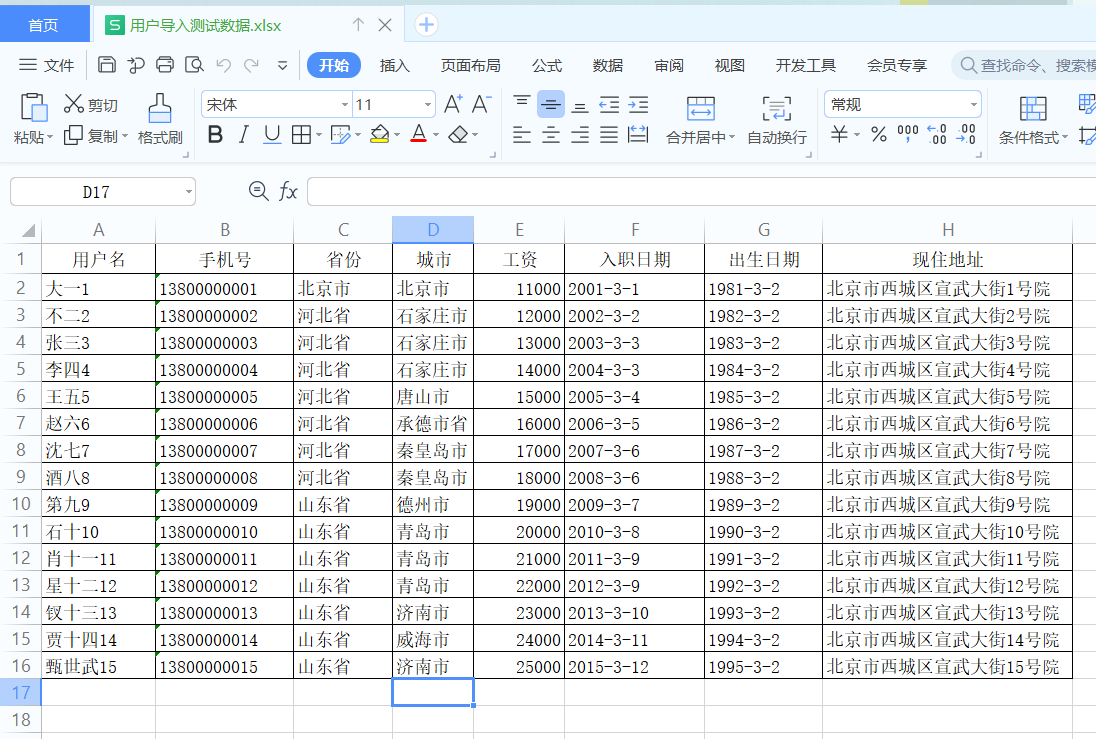The width and height of the screenshot is (1096, 739).
Task: Expand quick access toolbar customize arrow
Action: pyautogui.click(x=282, y=66)
